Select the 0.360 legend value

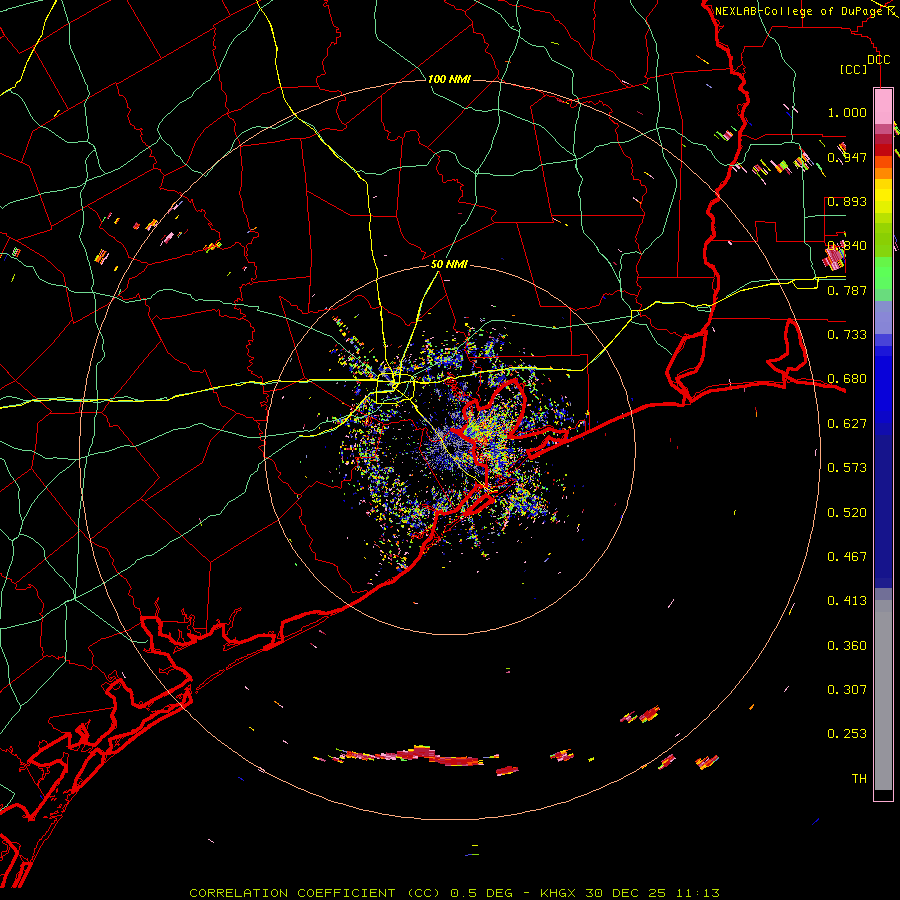[x=847, y=646]
